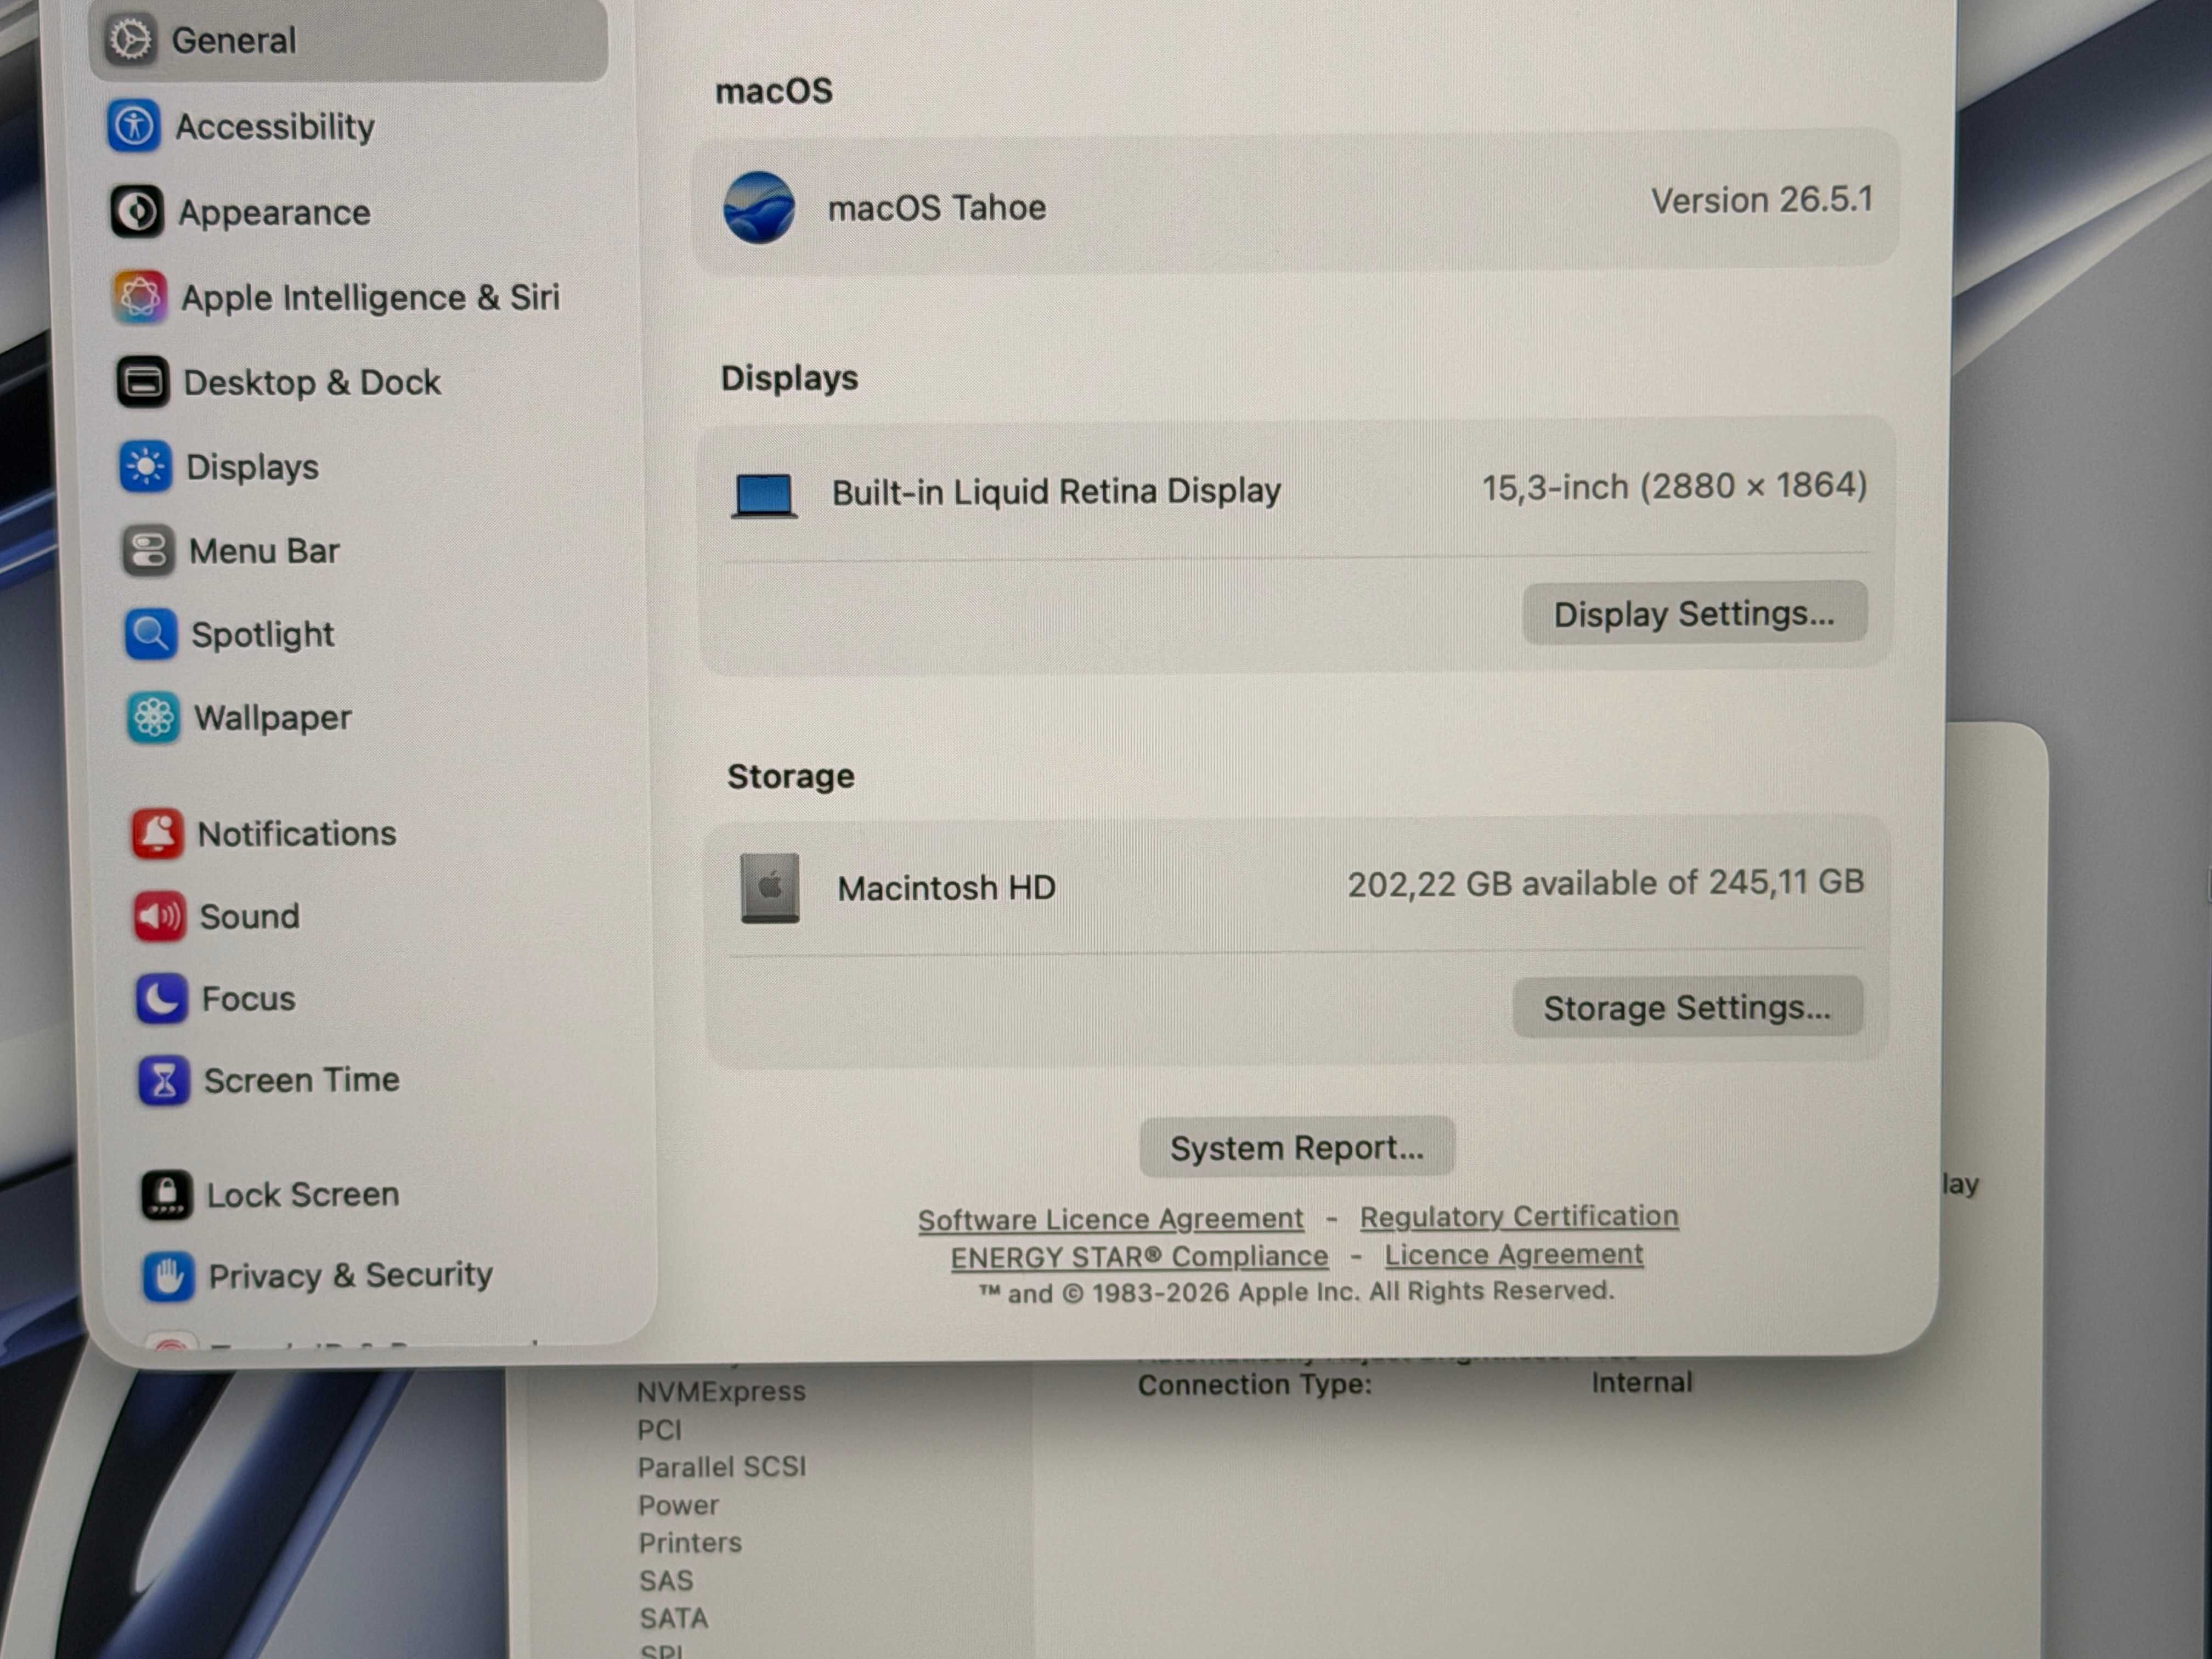This screenshot has height=1659, width=2212.
Task: Click the Internal value in background window
Action: (x=1642, y=1382)
